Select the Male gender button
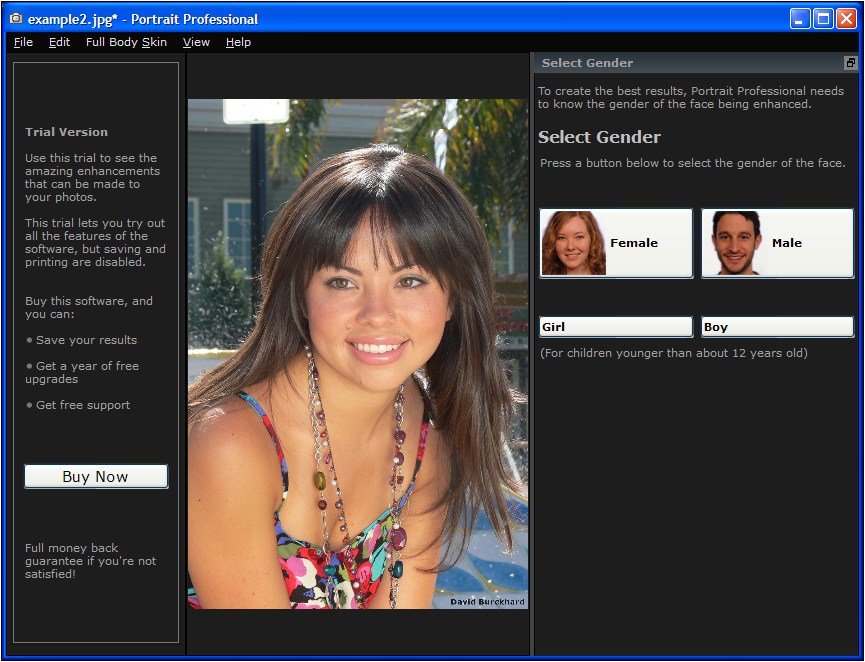This screenshot has width=865, height=662. 777,243
